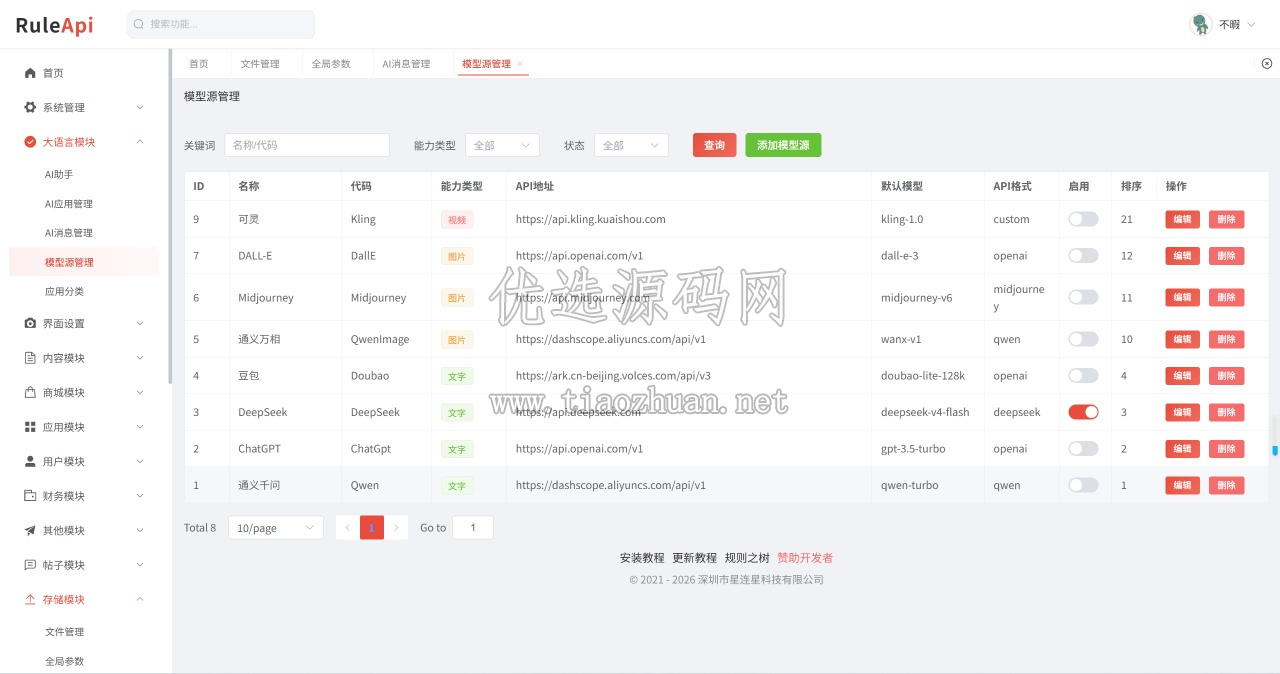Click 删除 for the 通义千问 row
Viewport: 1280px width, 674px height.
point(1226,485)
